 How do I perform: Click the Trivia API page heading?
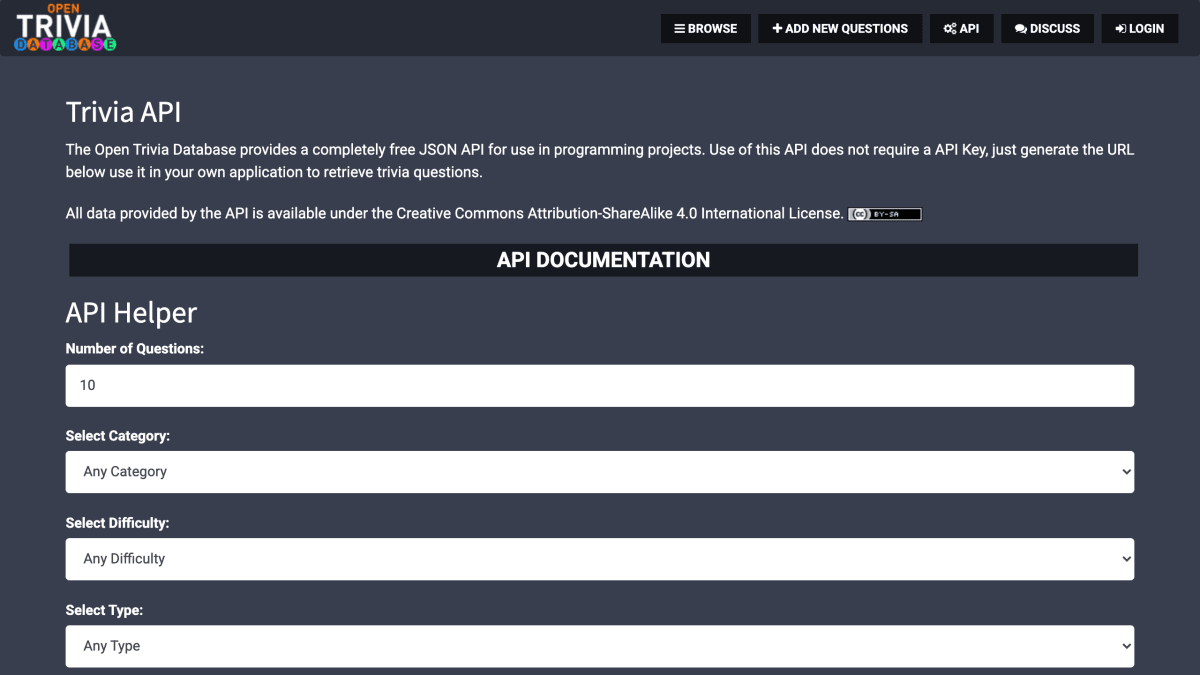(x=123, y=112)
